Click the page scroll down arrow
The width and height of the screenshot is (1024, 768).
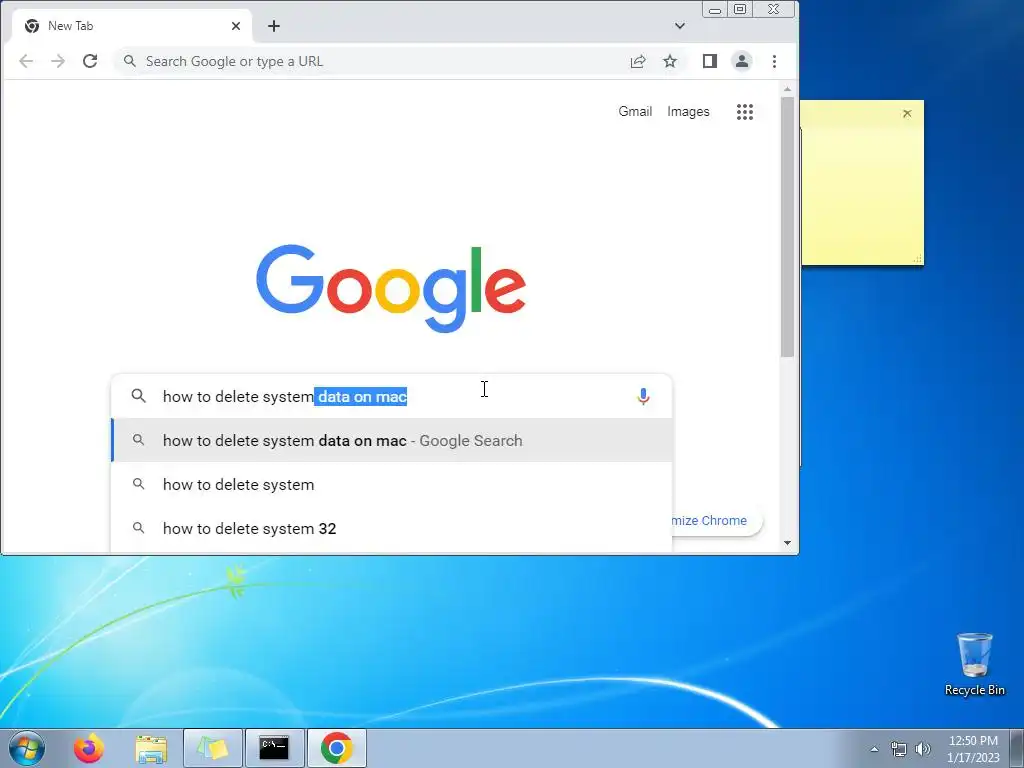(x=788, y=543)
